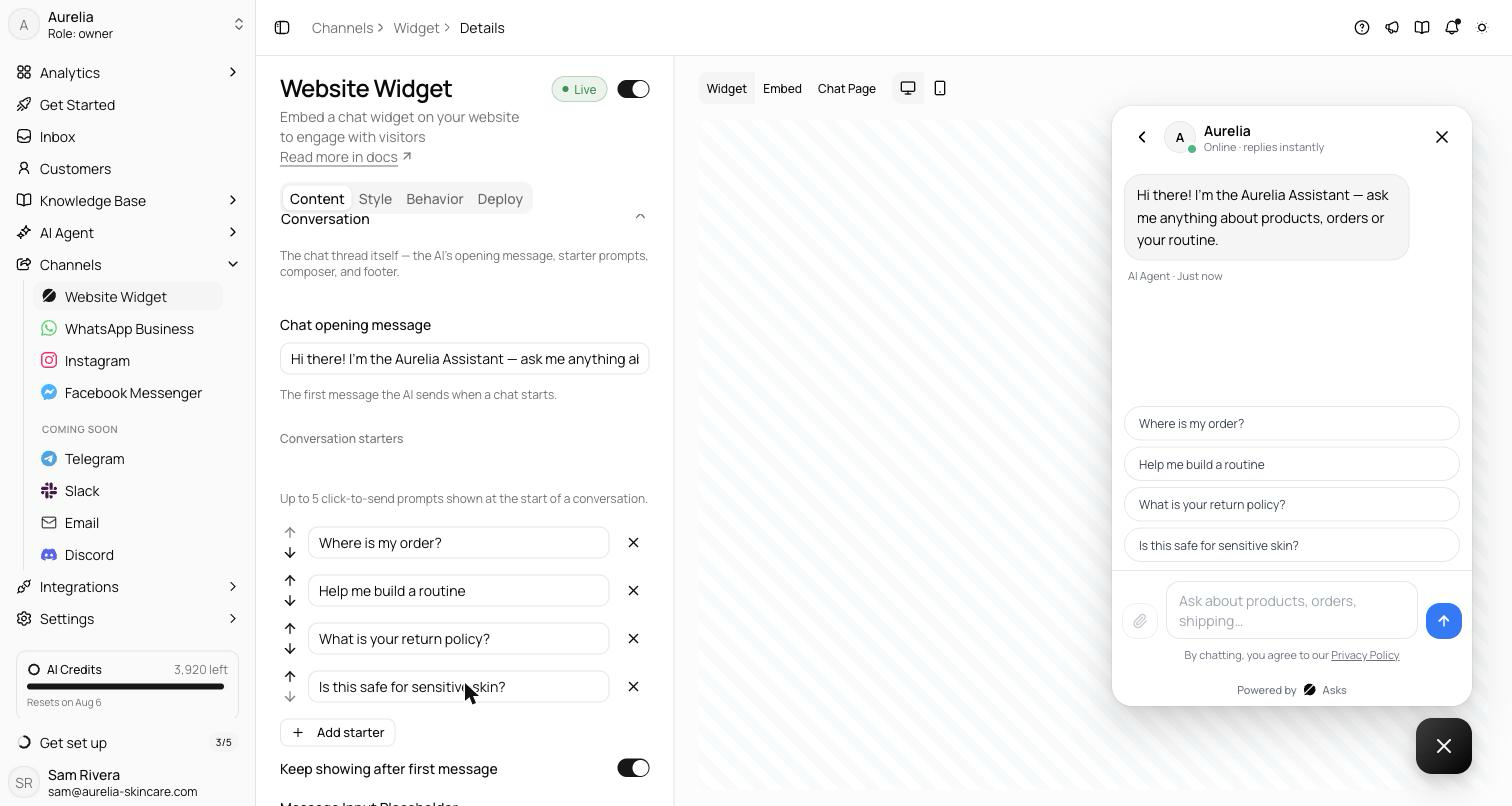The height and width of the screenshot is (806, 1512).
Task: Open WhatsApp Business channel
Action: coord(128,329)
